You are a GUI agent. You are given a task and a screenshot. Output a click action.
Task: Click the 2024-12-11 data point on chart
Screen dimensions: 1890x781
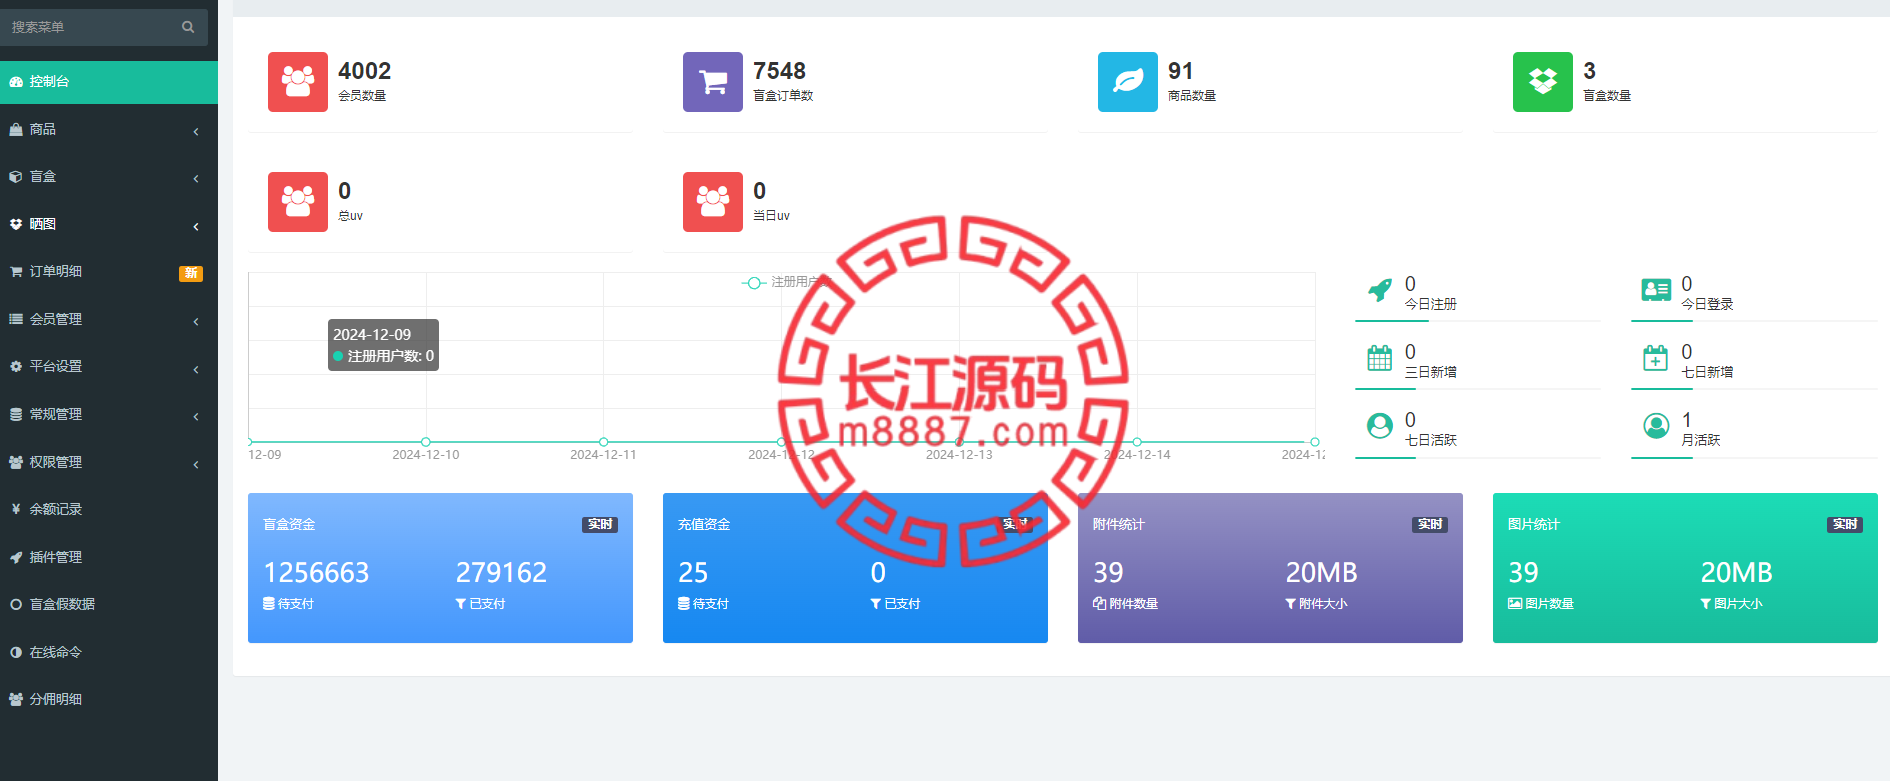point(604,442)
